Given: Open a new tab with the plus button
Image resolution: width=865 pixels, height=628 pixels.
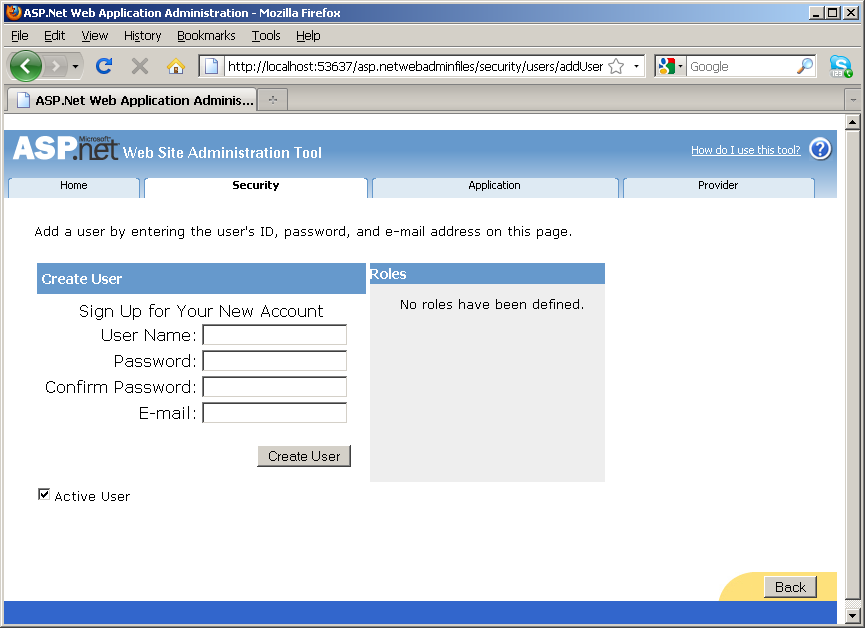Looking at the screenshot, I should pos(273,100).
